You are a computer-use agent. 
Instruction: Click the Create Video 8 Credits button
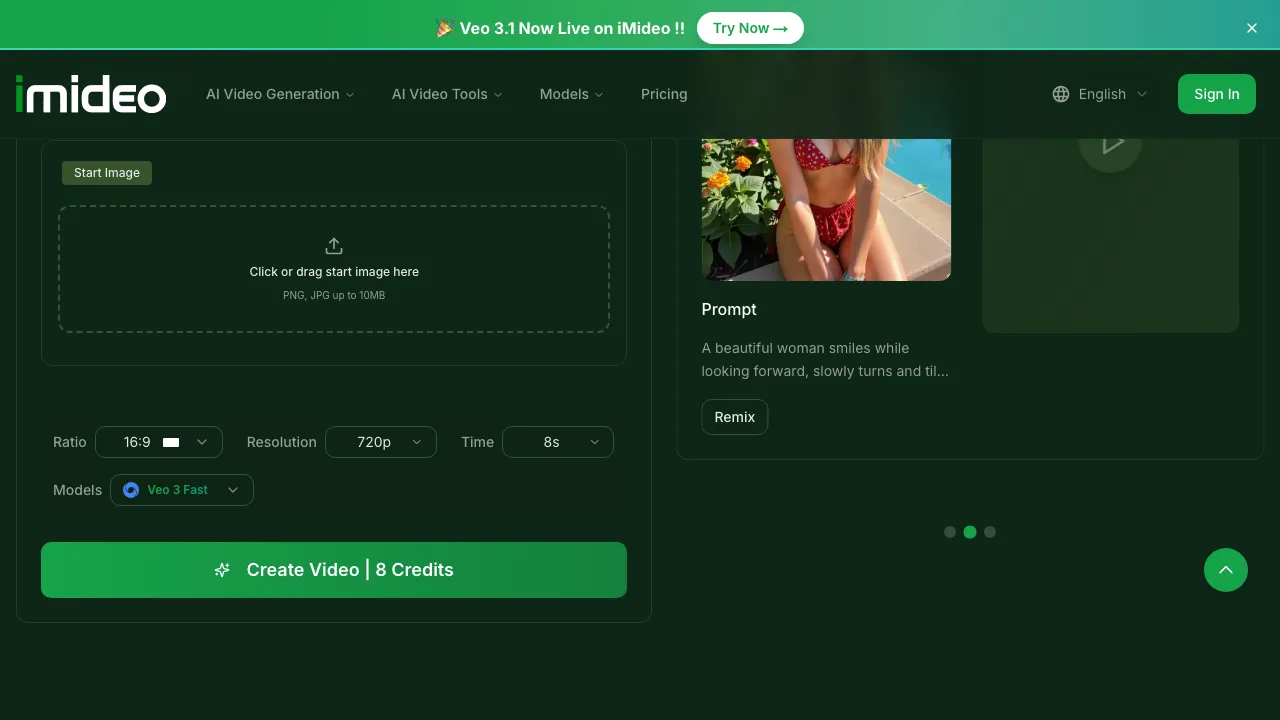click(x=334, y=570)
